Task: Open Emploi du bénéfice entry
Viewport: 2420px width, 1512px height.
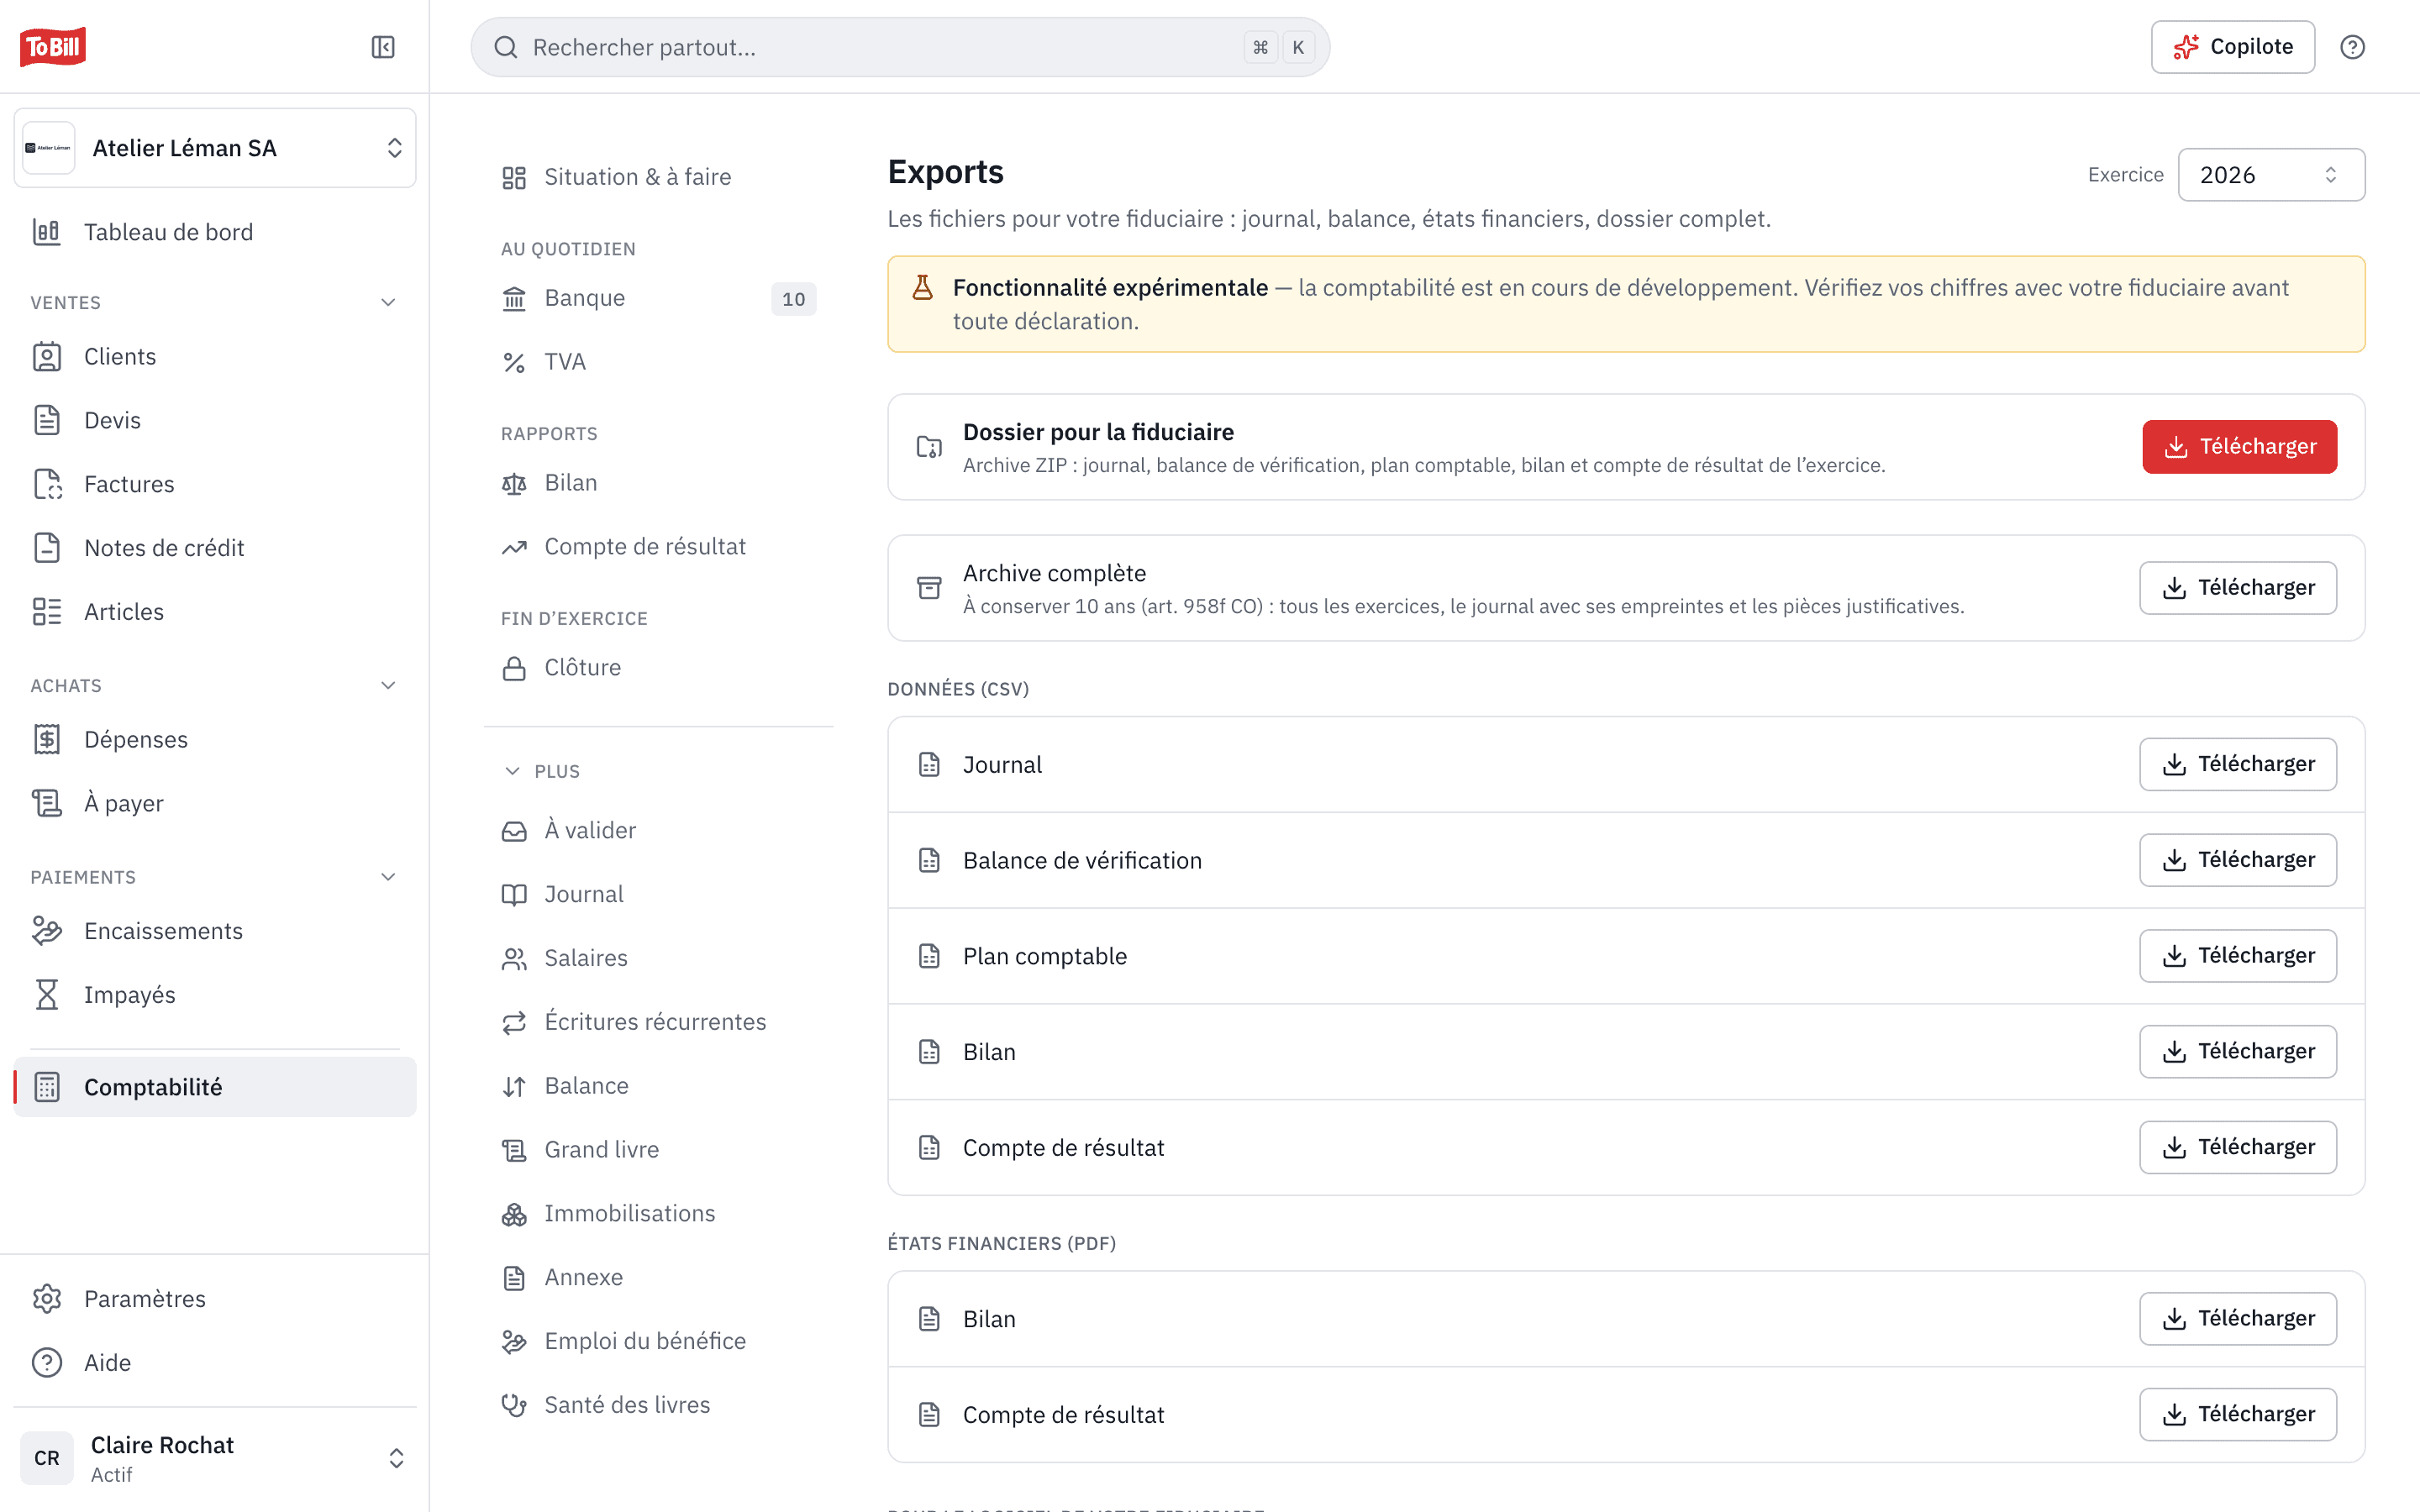Action: coord(659,1341)
